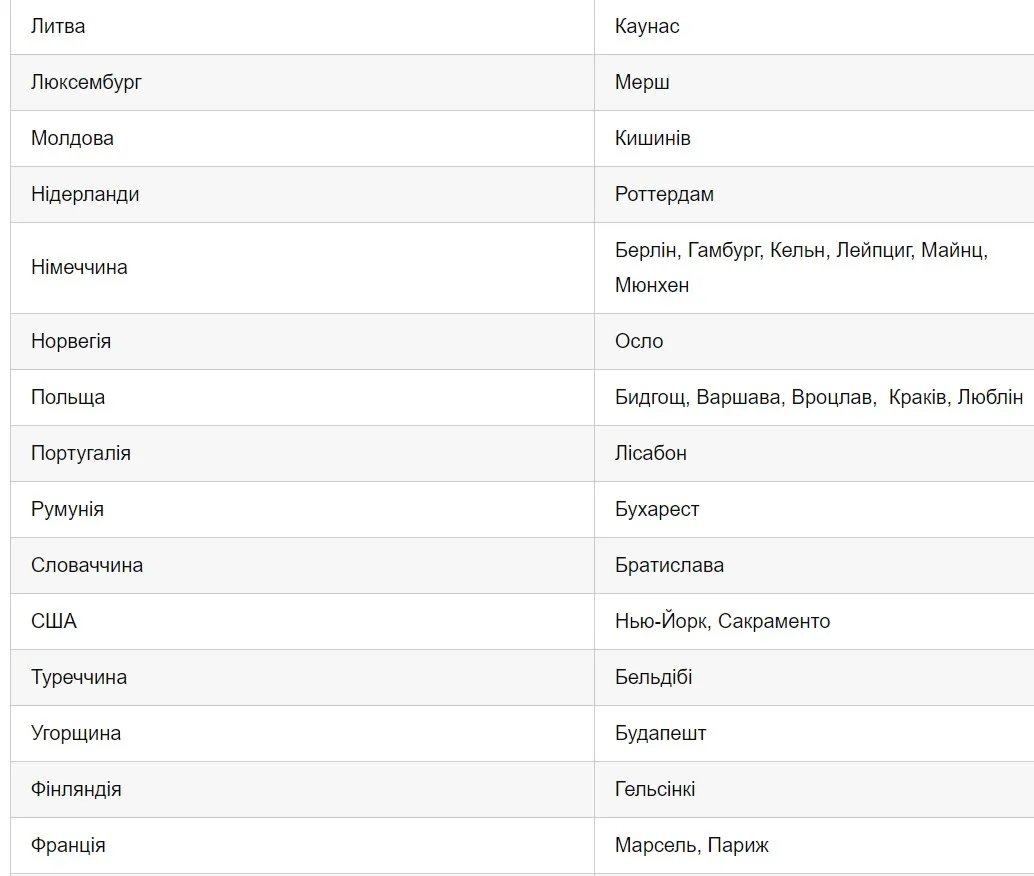Click the Будапешт city cell

(660, 734)
